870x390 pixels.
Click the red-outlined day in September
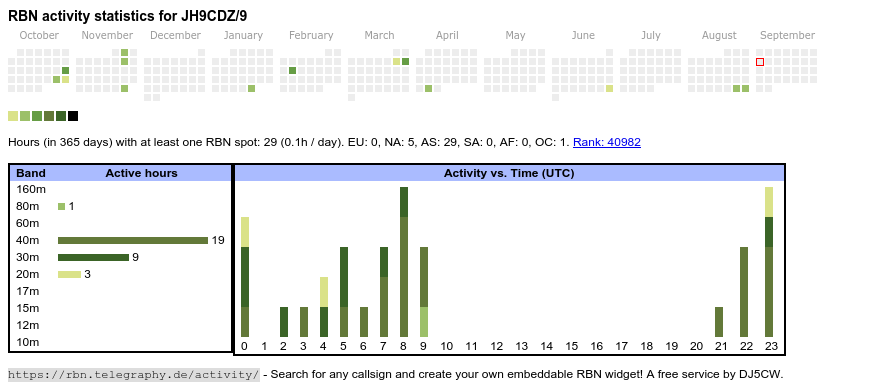[760, 62]
